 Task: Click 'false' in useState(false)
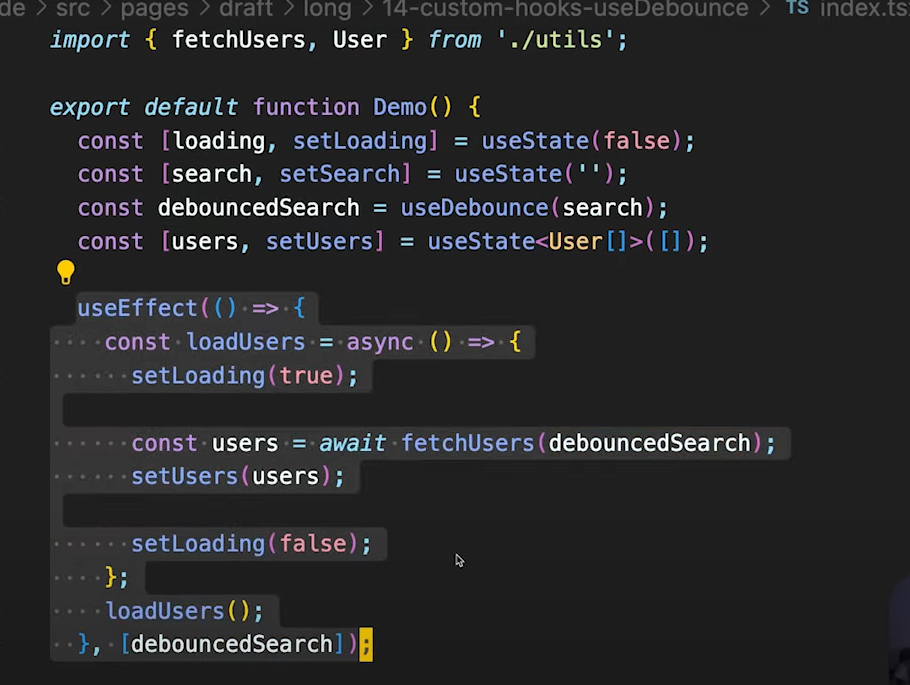[x=636, y=141]
